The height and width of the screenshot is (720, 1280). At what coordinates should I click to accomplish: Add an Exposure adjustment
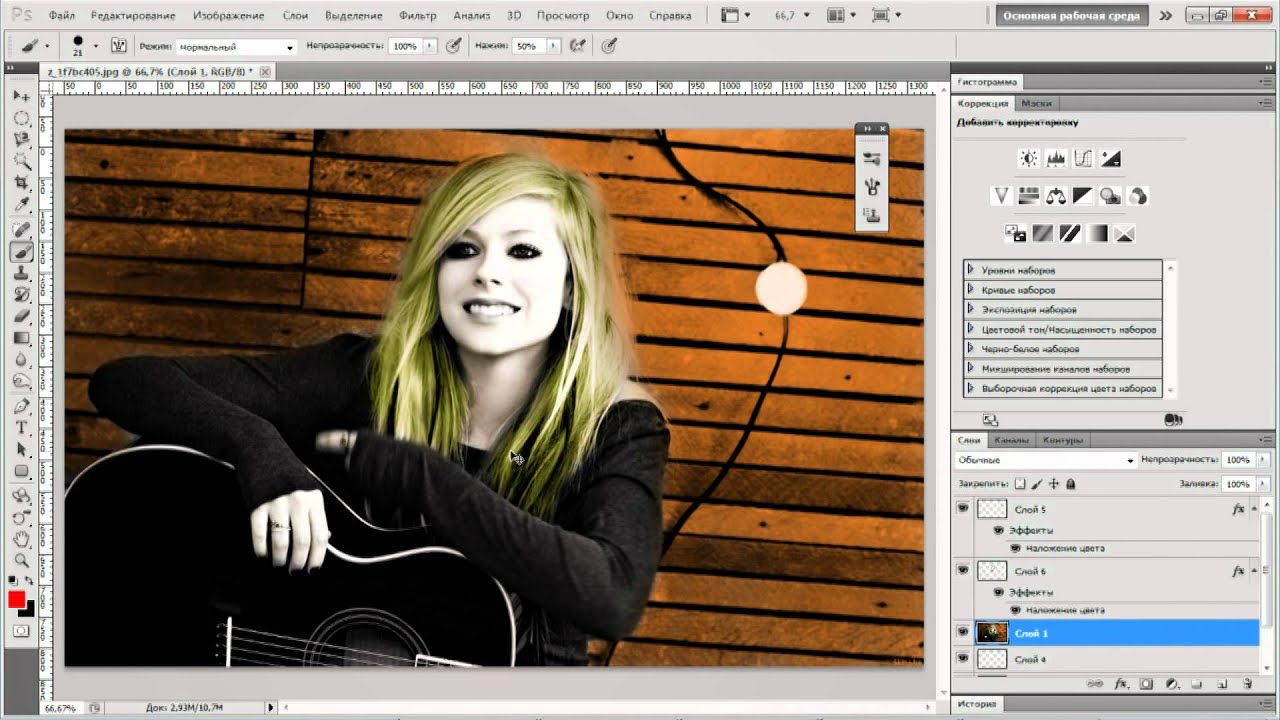click(1110, 158)
